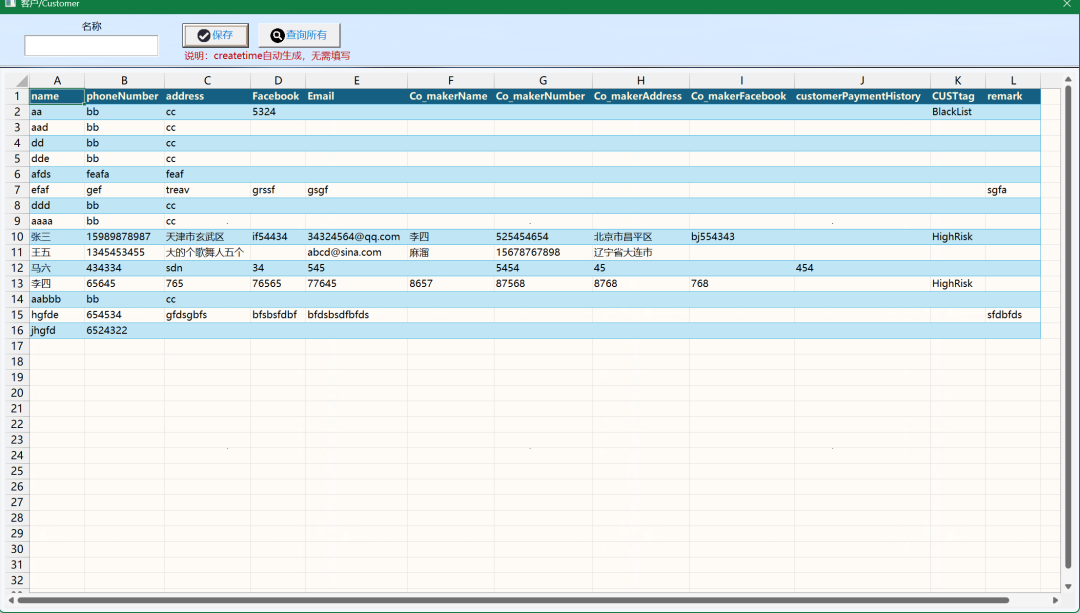Select column L header

click(x=1012, y=81)
